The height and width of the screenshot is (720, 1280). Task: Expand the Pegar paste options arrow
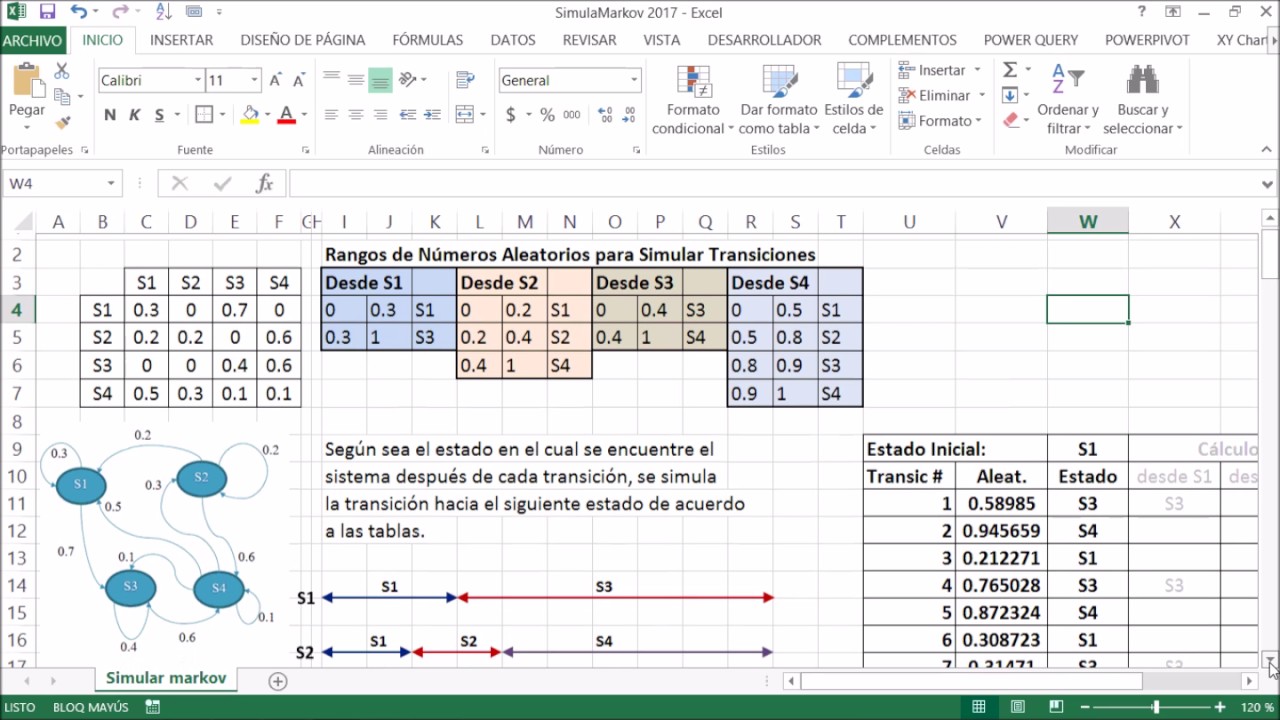click(27, 126)
